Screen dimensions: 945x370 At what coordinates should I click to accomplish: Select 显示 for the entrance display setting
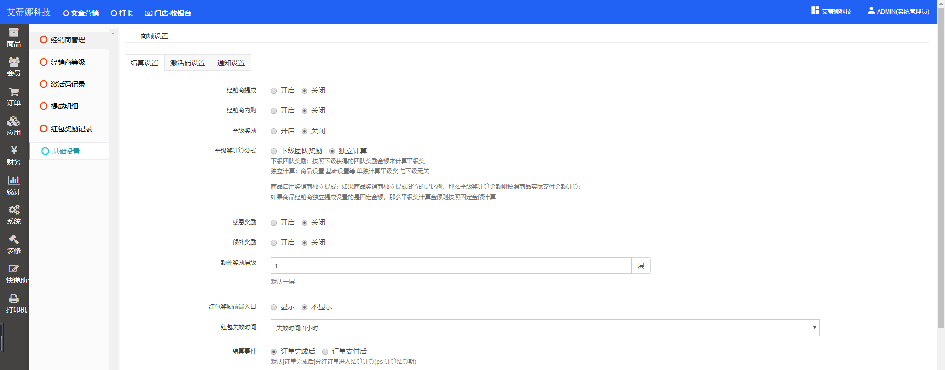point(274,307)
